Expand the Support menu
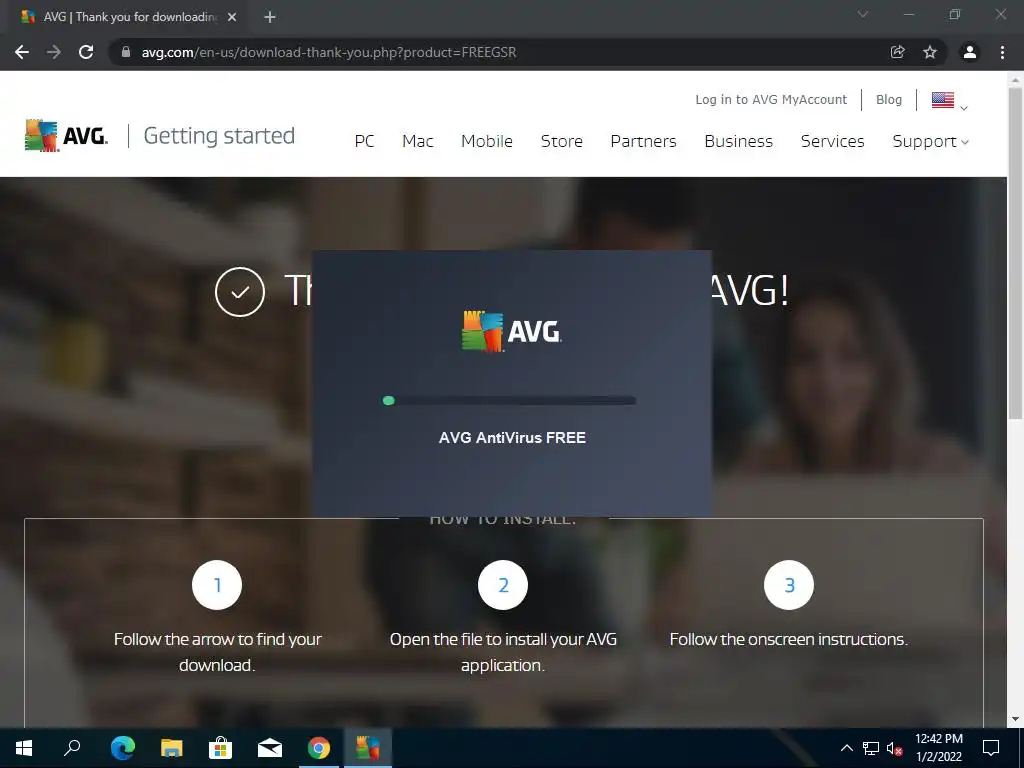Image resolution: width=1024 pixels, height=768 pixels. [x=931, y=141]
